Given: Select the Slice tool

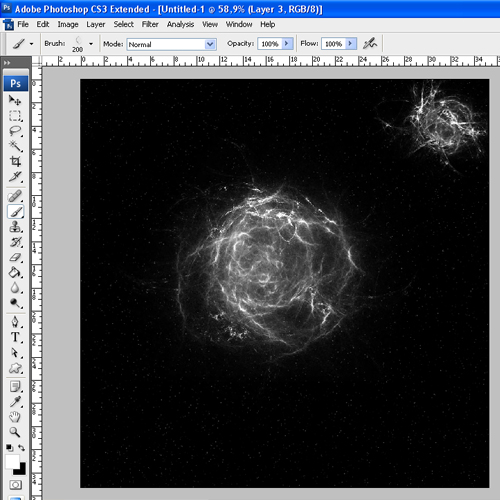Looking at the screenshot, I should point(15,177).
